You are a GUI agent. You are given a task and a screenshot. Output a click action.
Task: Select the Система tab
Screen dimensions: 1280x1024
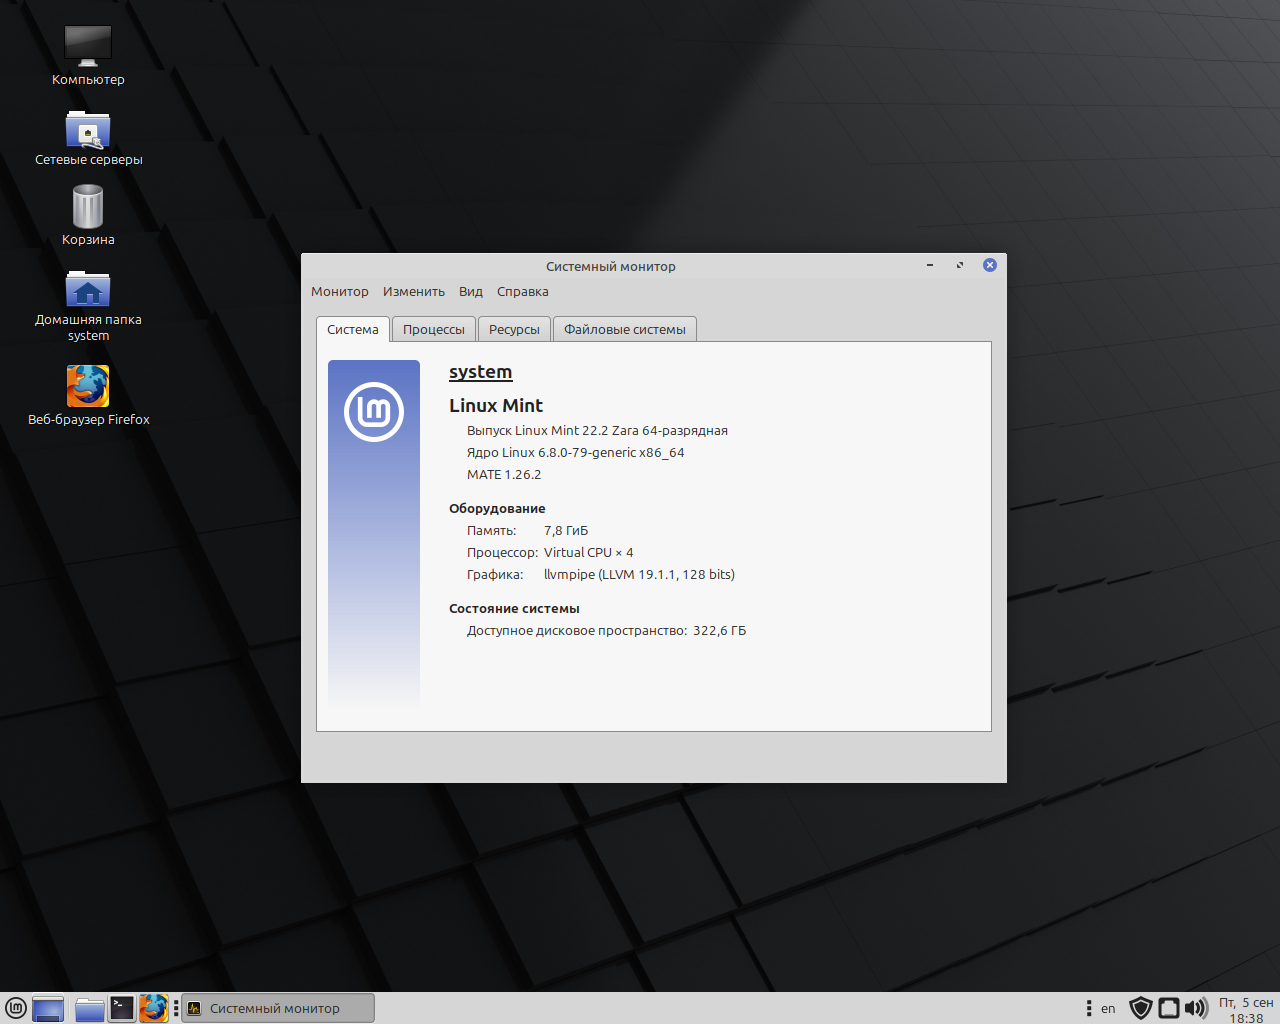click(353, 330)
